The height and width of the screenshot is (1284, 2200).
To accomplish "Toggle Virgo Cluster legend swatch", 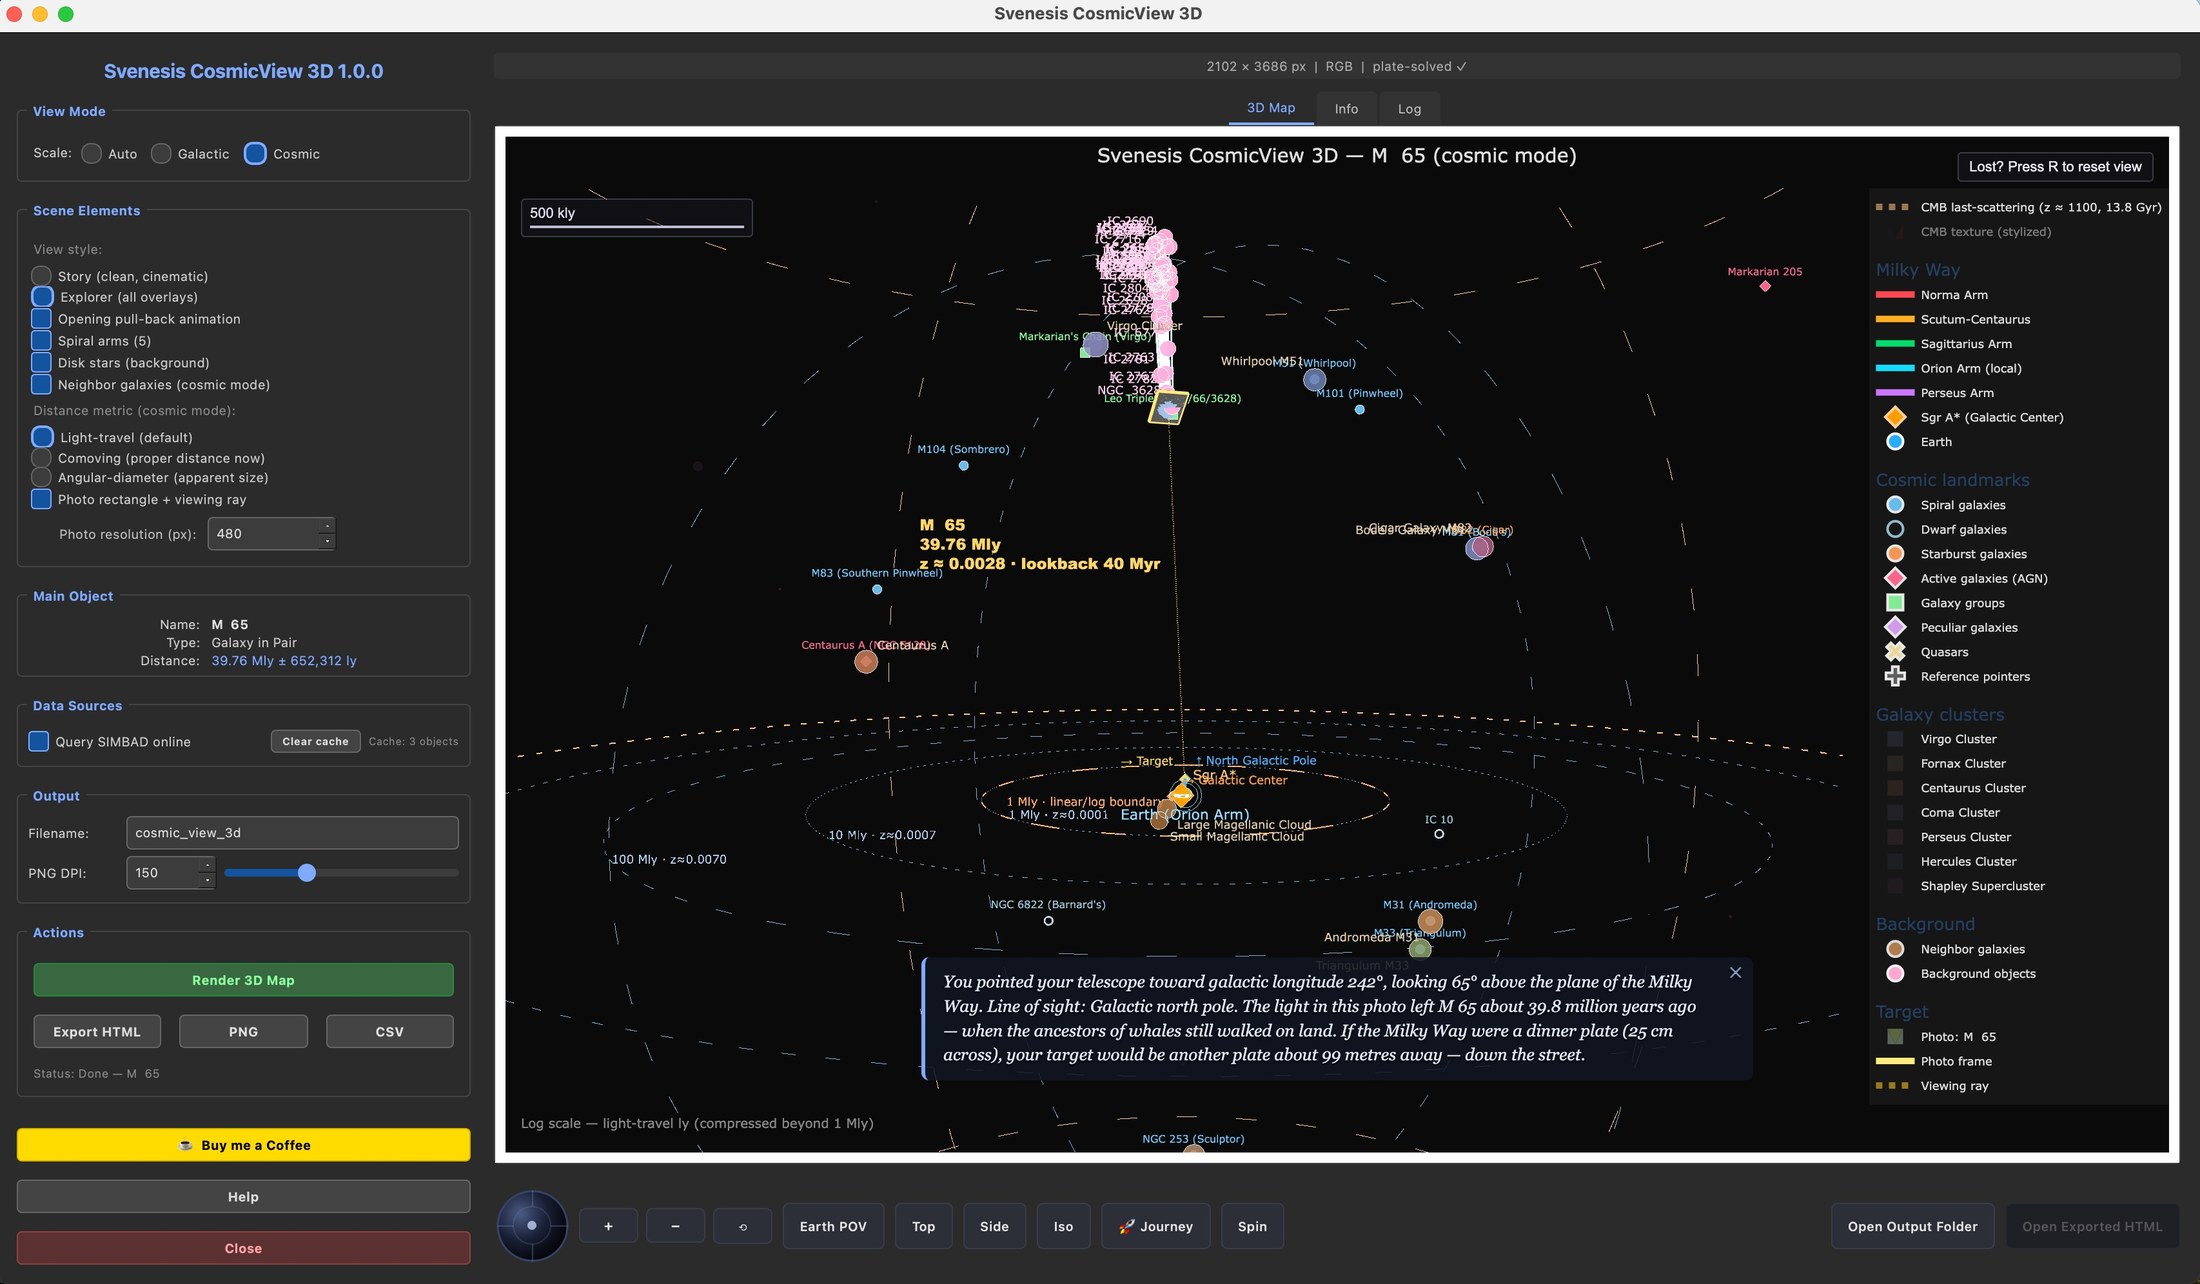I will (1894, 739).
